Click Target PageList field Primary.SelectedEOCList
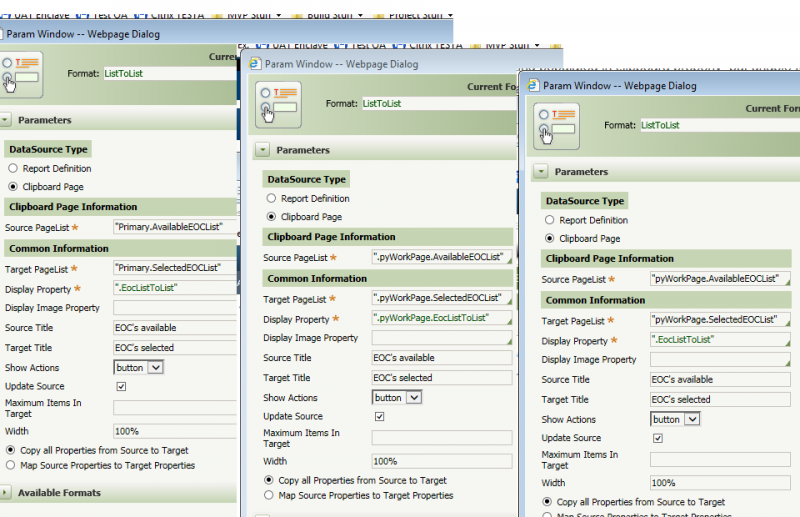Screen dimensions: 800x517 (175, 267)
